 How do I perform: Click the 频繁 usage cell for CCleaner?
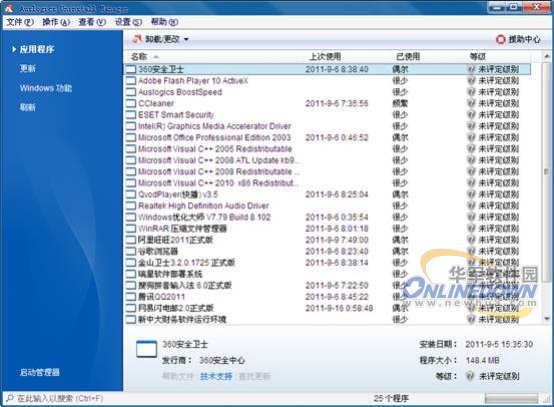[400, 103]
